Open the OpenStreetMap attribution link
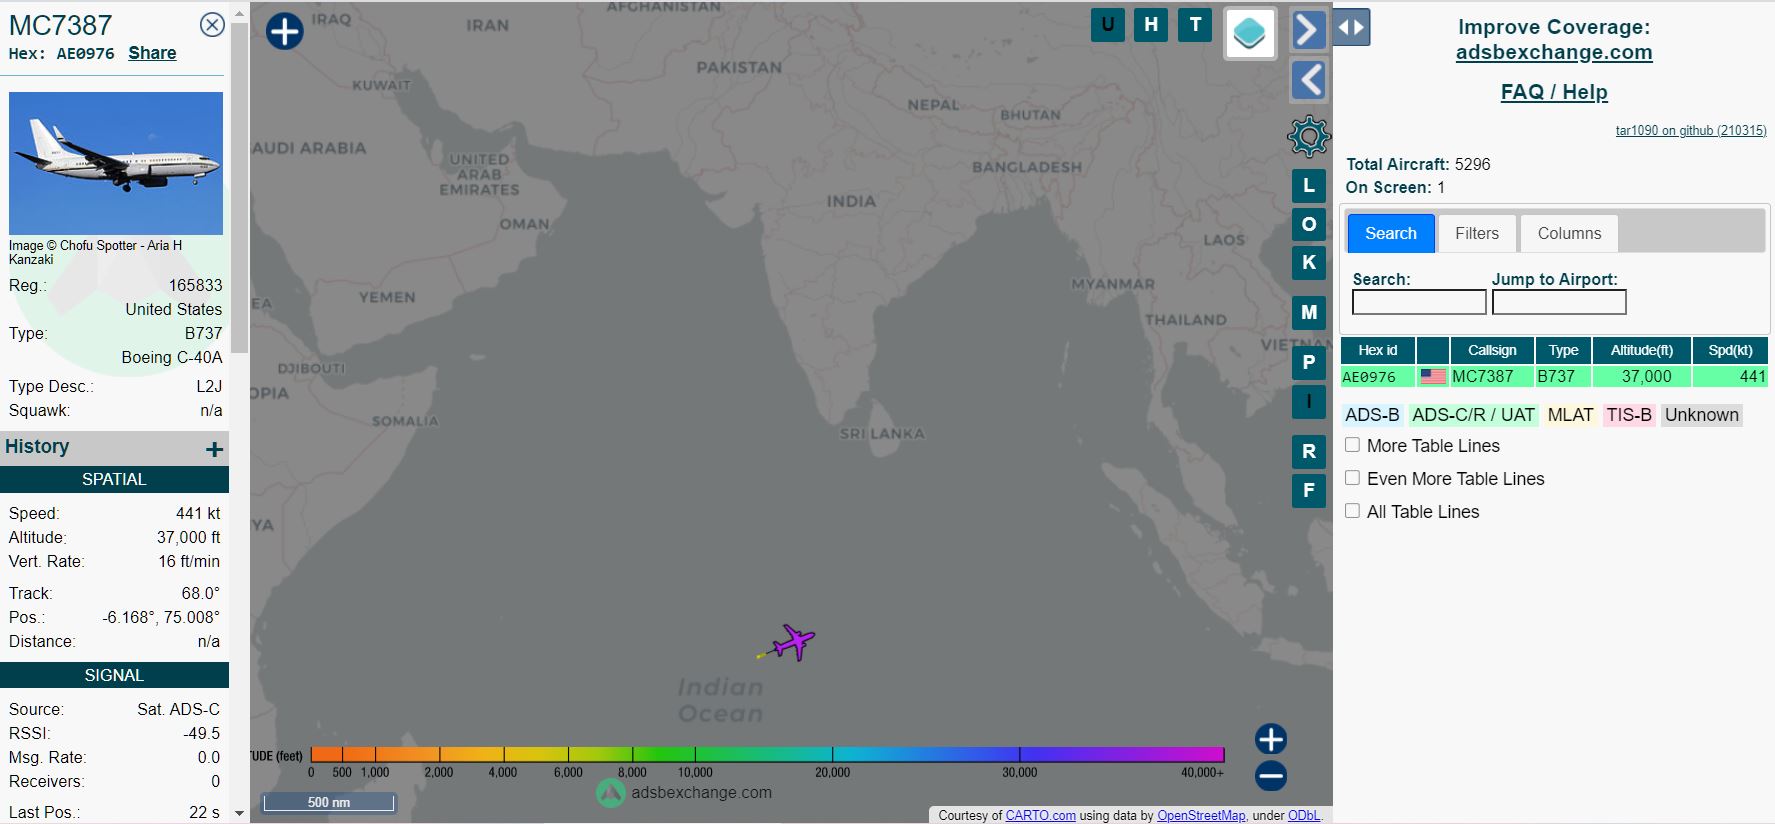The width and height of the screenshot is (1775, 824). click(1201, 816)
